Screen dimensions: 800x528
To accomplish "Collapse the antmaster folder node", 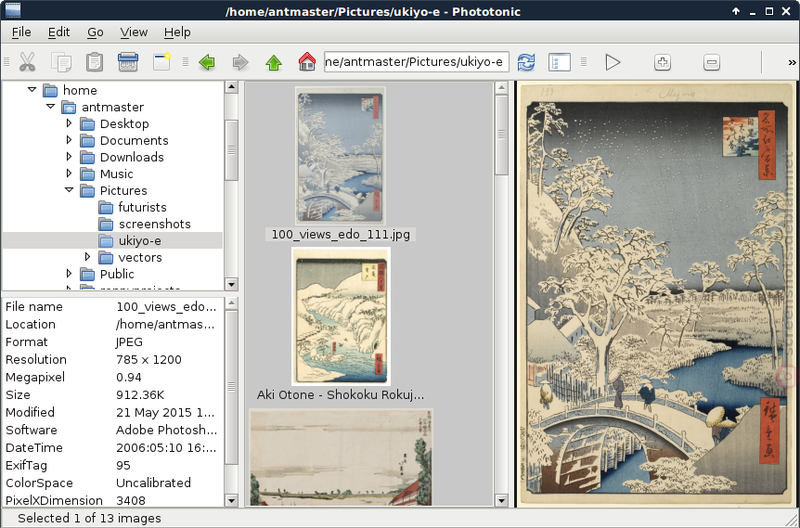I will [x=51, y=107].
